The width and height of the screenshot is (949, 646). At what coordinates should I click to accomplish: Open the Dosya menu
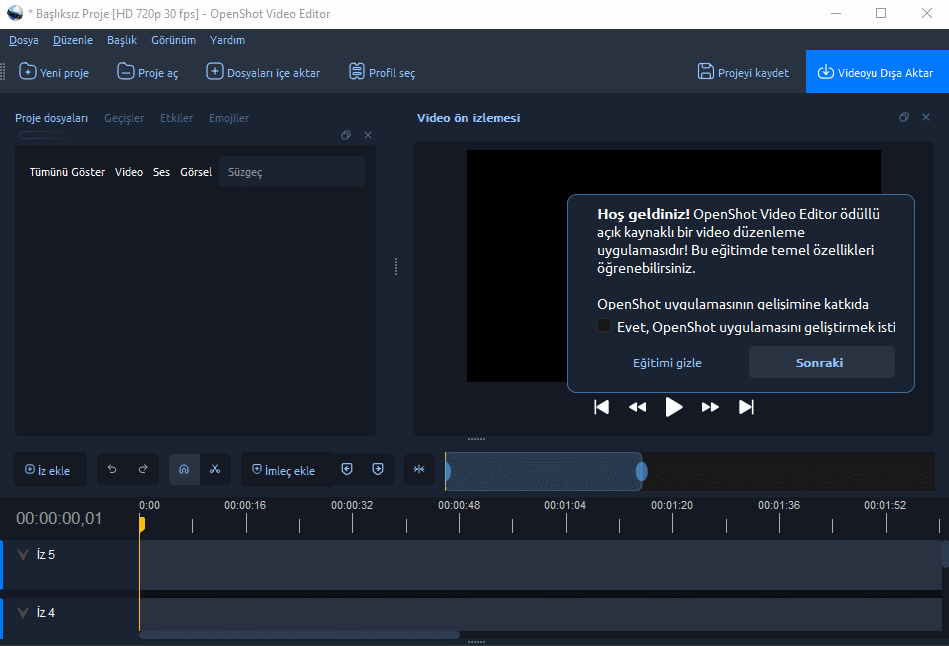tap(24, 40)
